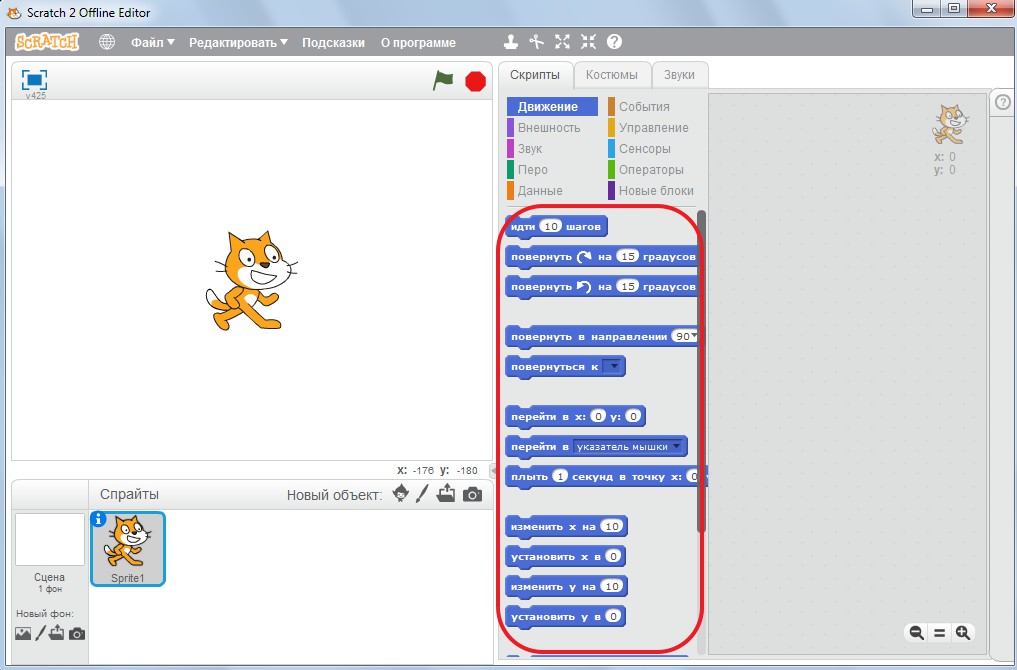Image resolution: width=1017 pixels, height=670 pixels.
Task: Open О программе
Action: [418, 43]
